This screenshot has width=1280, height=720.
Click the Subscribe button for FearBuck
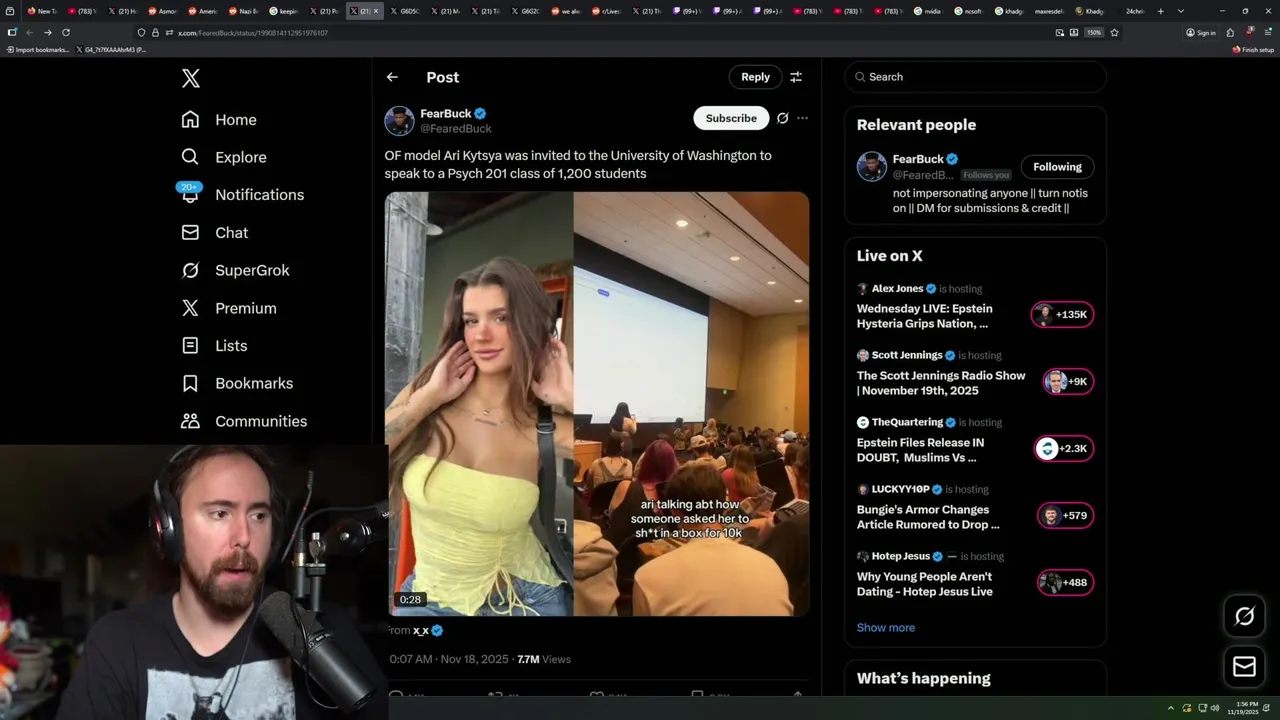(731, 118)
